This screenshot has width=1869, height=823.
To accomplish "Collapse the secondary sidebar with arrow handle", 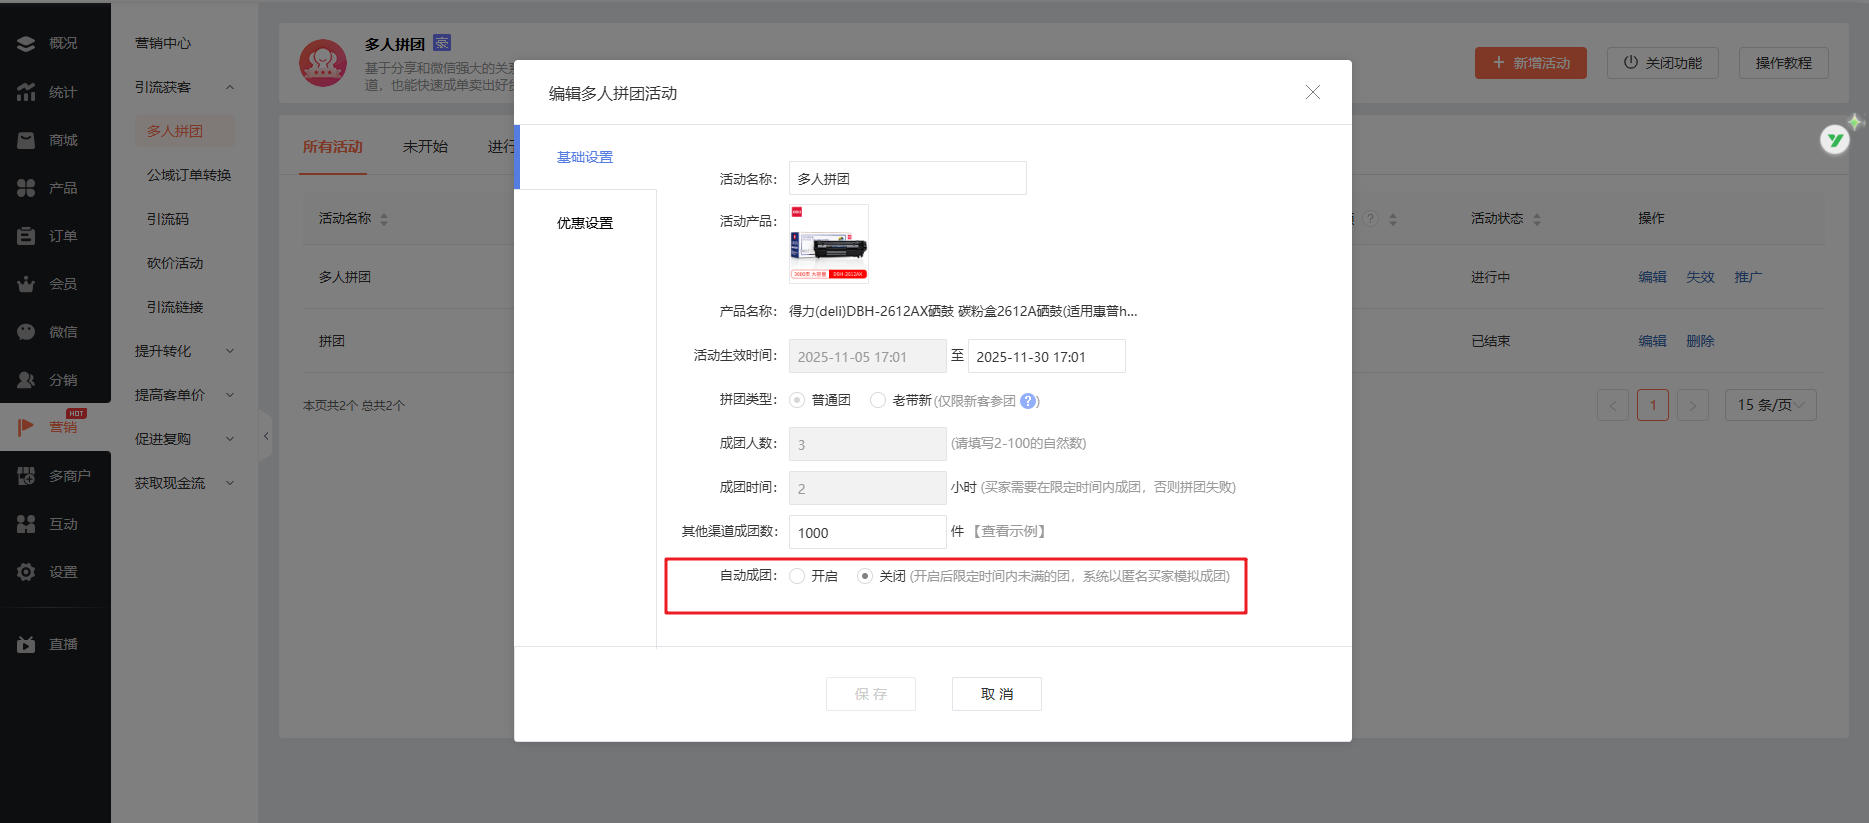I will pyautogui.click(x=265, y=436).
